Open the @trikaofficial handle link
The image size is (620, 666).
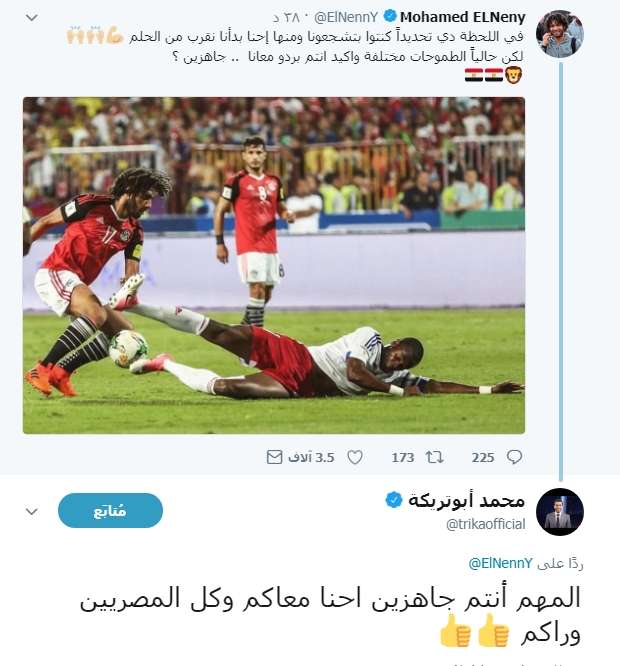tap(485, 524)
